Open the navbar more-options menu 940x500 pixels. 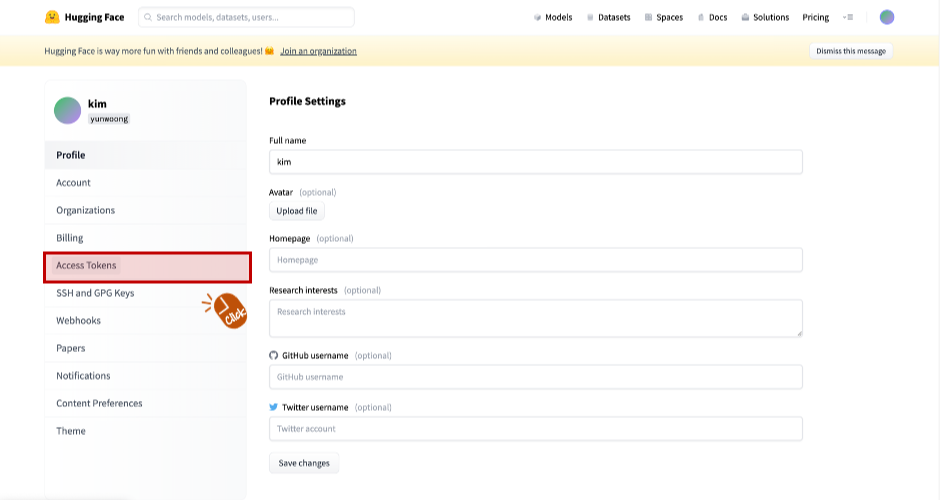click(x=848, y=17)
